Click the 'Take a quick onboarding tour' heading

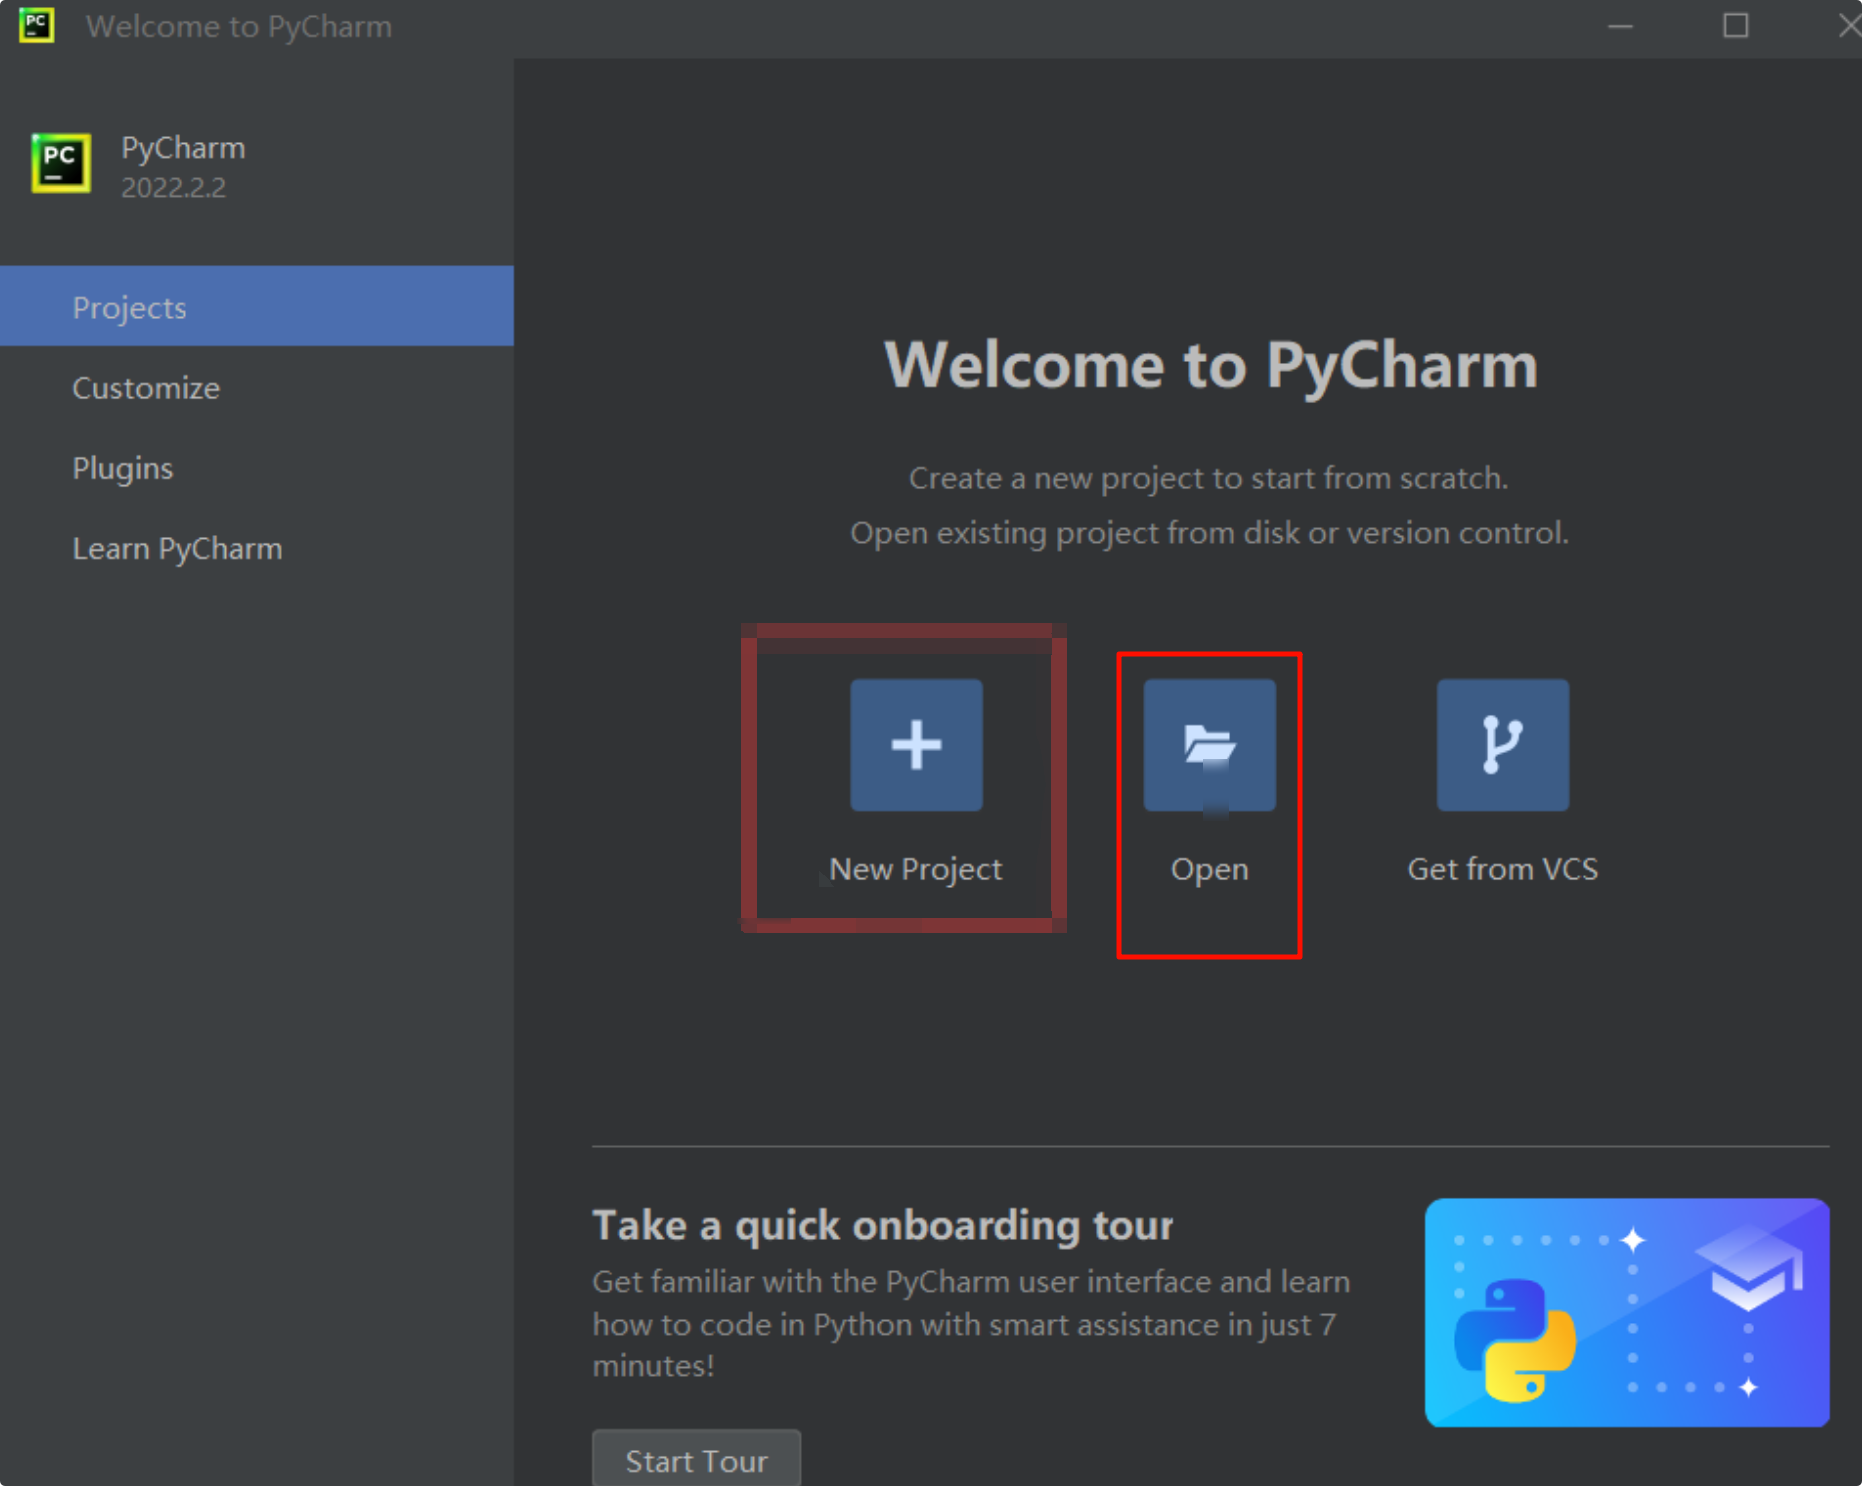pyautogui.click(x=882, y=1225)
